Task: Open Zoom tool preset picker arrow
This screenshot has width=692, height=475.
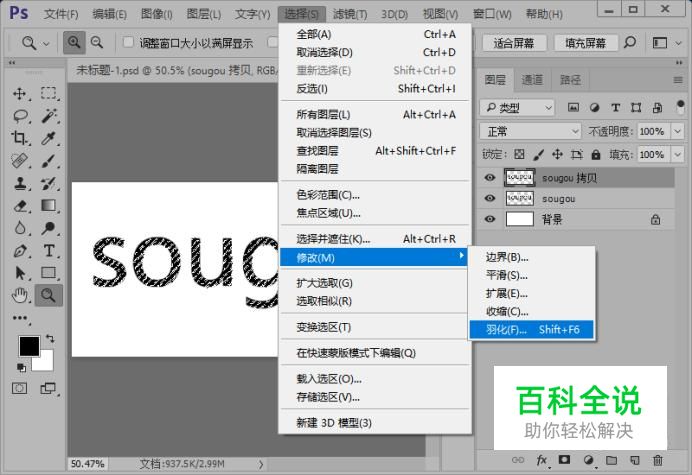Action: tap(46, 43)
